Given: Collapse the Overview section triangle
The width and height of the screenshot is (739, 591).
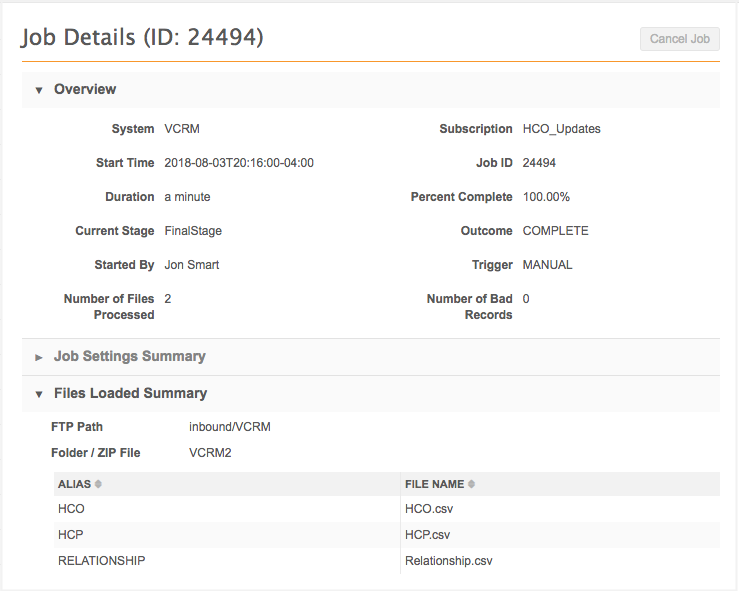Looking at the screenshot, I should (x=39, y=90).
